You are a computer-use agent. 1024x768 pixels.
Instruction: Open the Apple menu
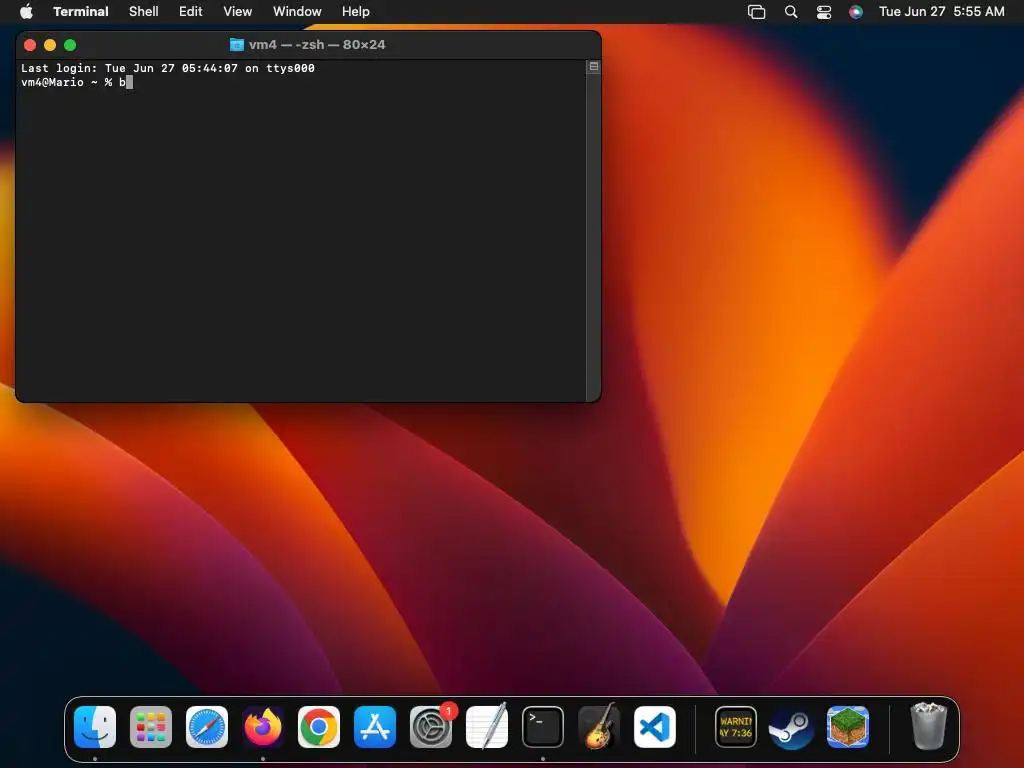point(26,11)
